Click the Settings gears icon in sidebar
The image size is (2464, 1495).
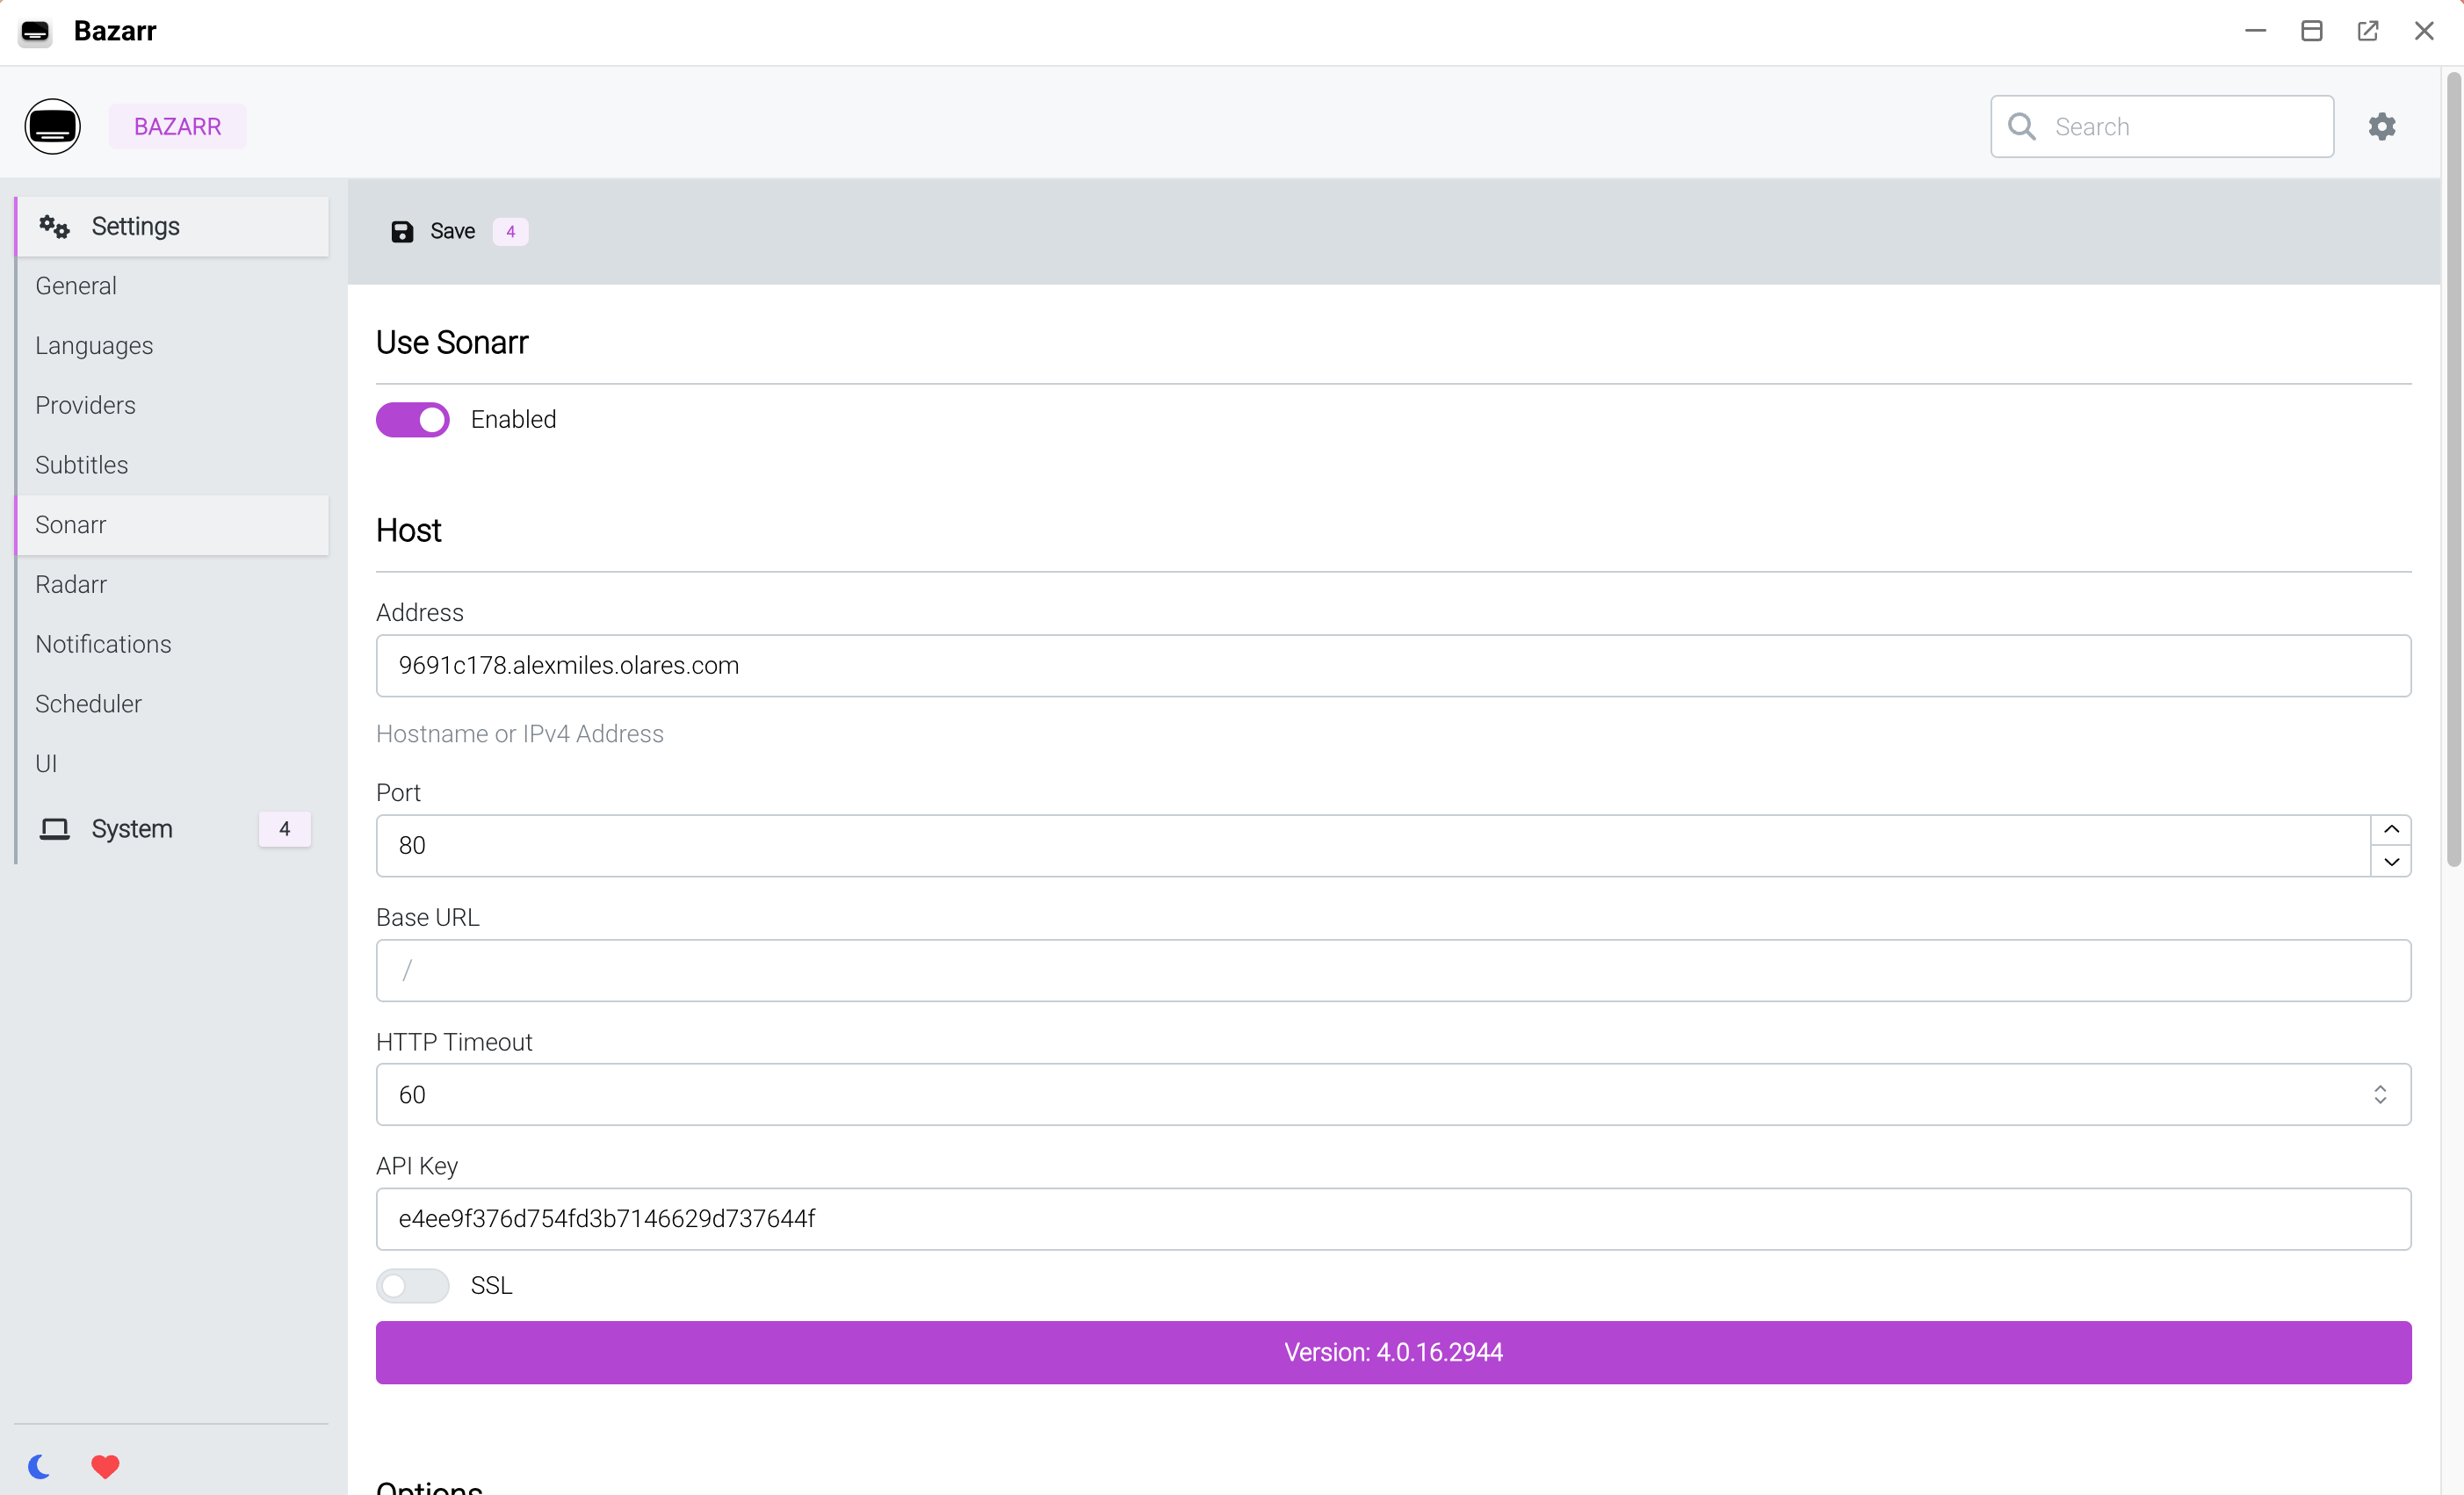pos(54,227)
